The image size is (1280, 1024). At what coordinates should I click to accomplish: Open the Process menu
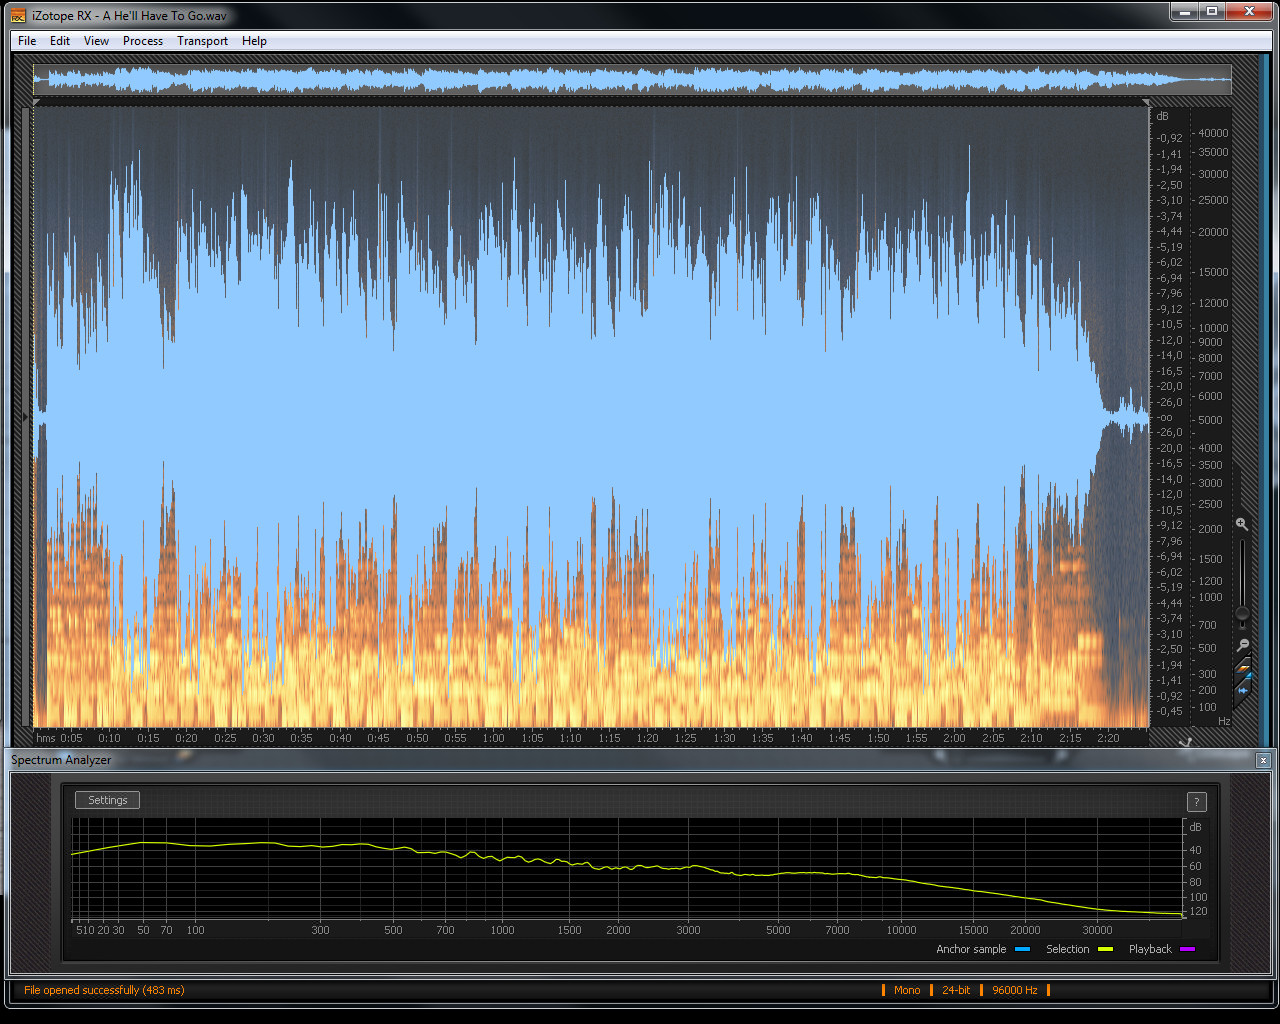pos(142,41)
